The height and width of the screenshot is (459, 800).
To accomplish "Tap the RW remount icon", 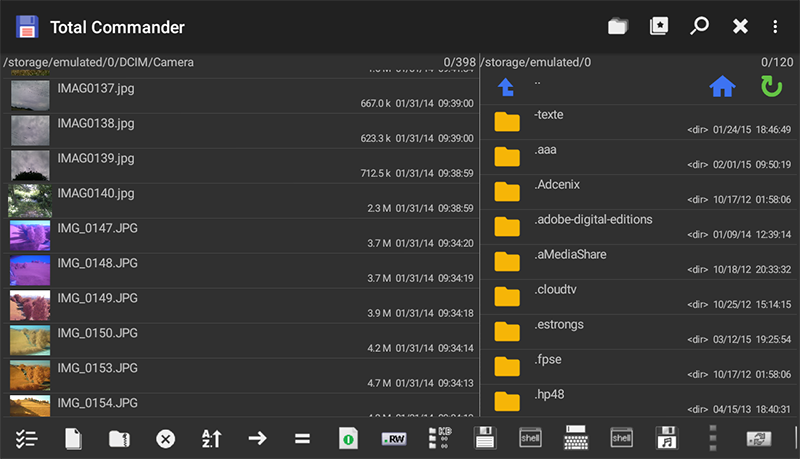I will click(394, 439).
